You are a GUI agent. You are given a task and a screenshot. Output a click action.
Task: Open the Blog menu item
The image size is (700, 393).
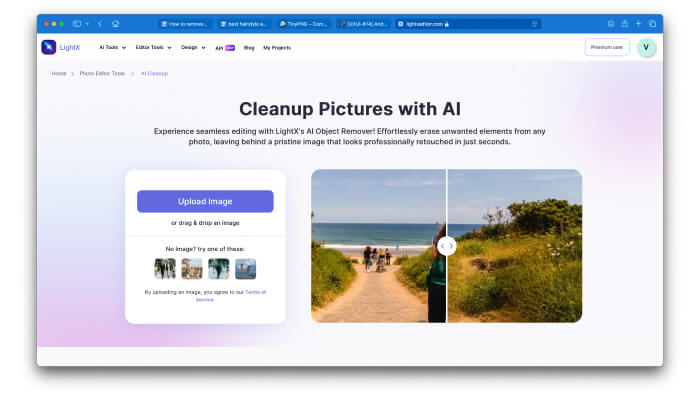point(249,48)
